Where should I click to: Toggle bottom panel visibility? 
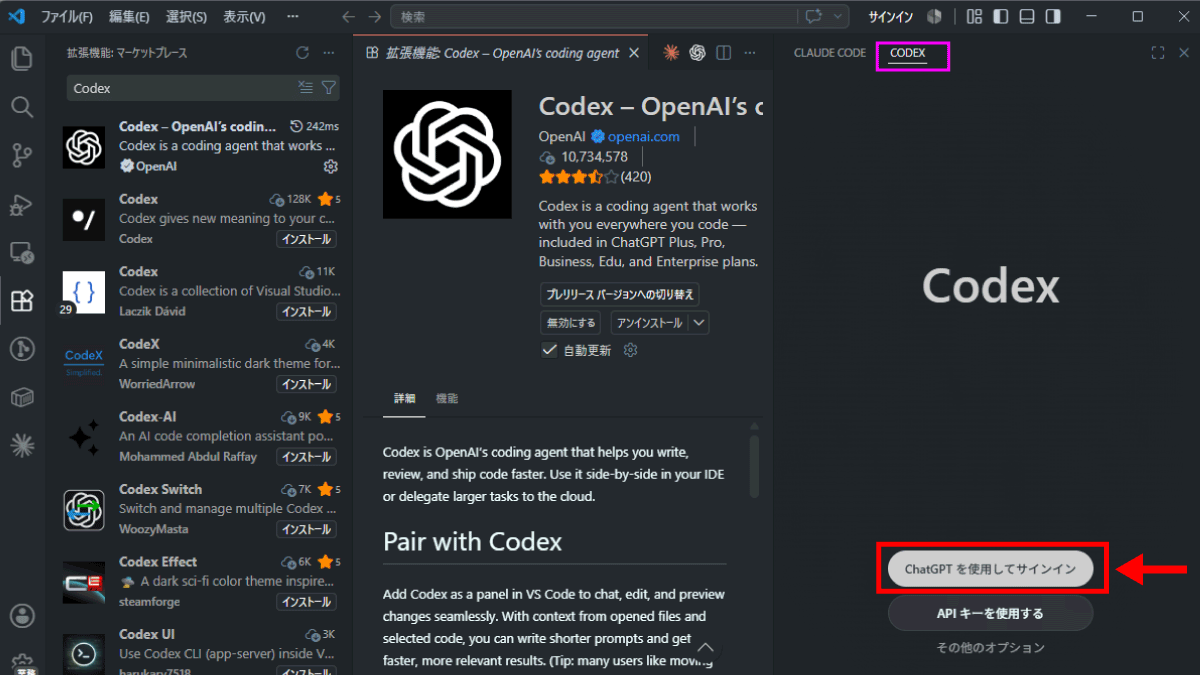tap(1027, 17)
